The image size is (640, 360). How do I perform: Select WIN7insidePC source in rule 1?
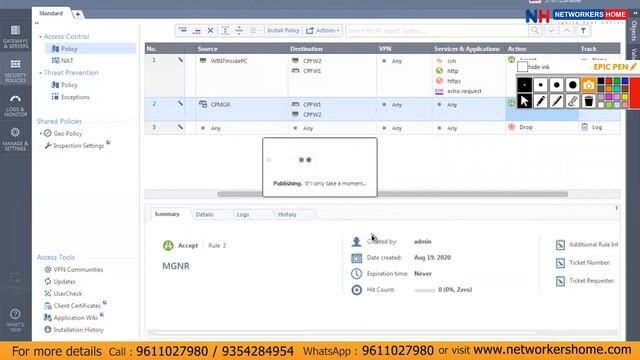(229, 61)
